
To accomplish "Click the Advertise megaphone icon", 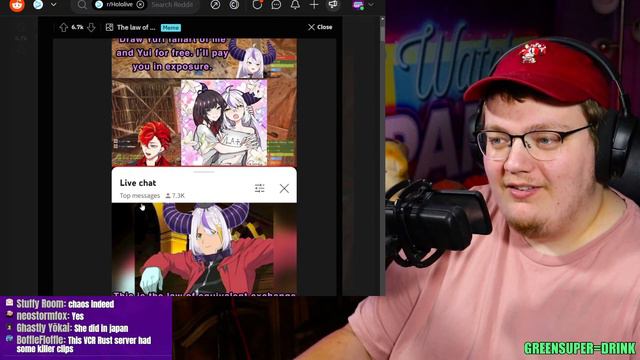I will click(x=333, y=5).
